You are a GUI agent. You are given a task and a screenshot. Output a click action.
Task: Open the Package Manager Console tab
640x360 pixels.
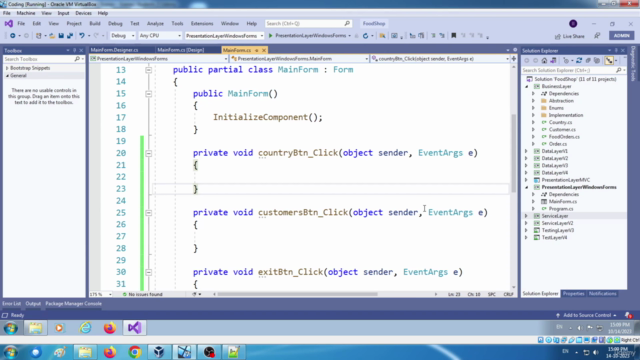73,304
